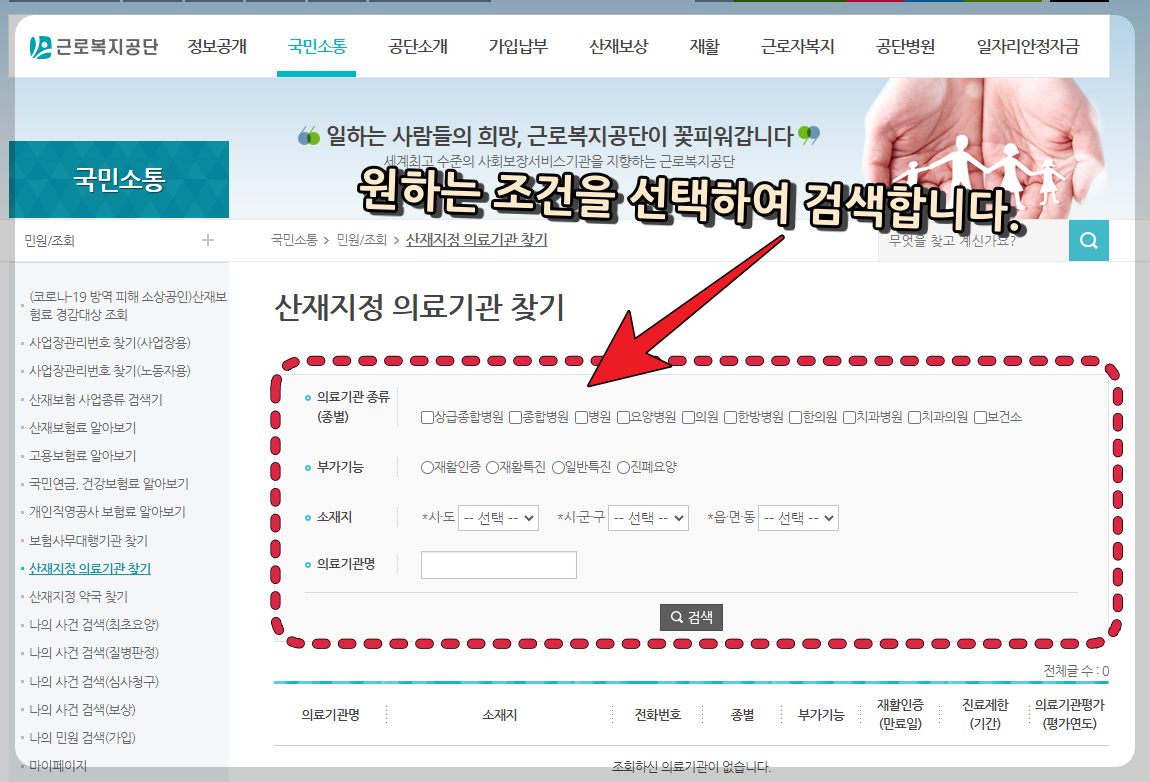Screen dimensions: 1150x782
Task: Select the 진폐요양 radio button
Action: pyautogui.click(x=623, y=465)
